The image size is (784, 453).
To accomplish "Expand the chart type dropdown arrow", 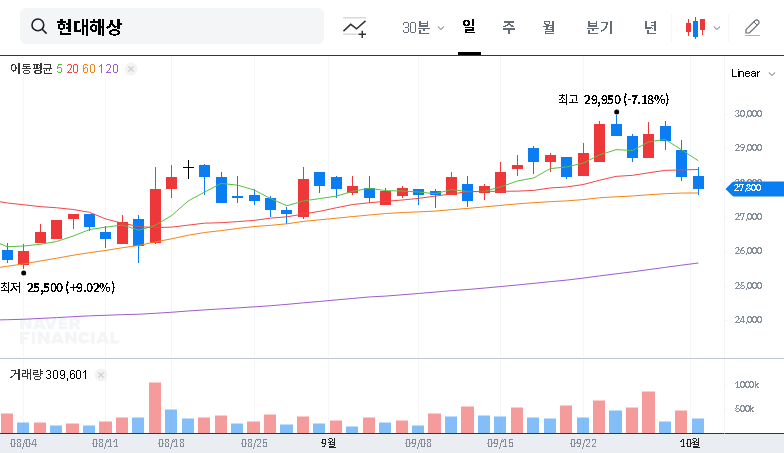I will coord(716,28).
